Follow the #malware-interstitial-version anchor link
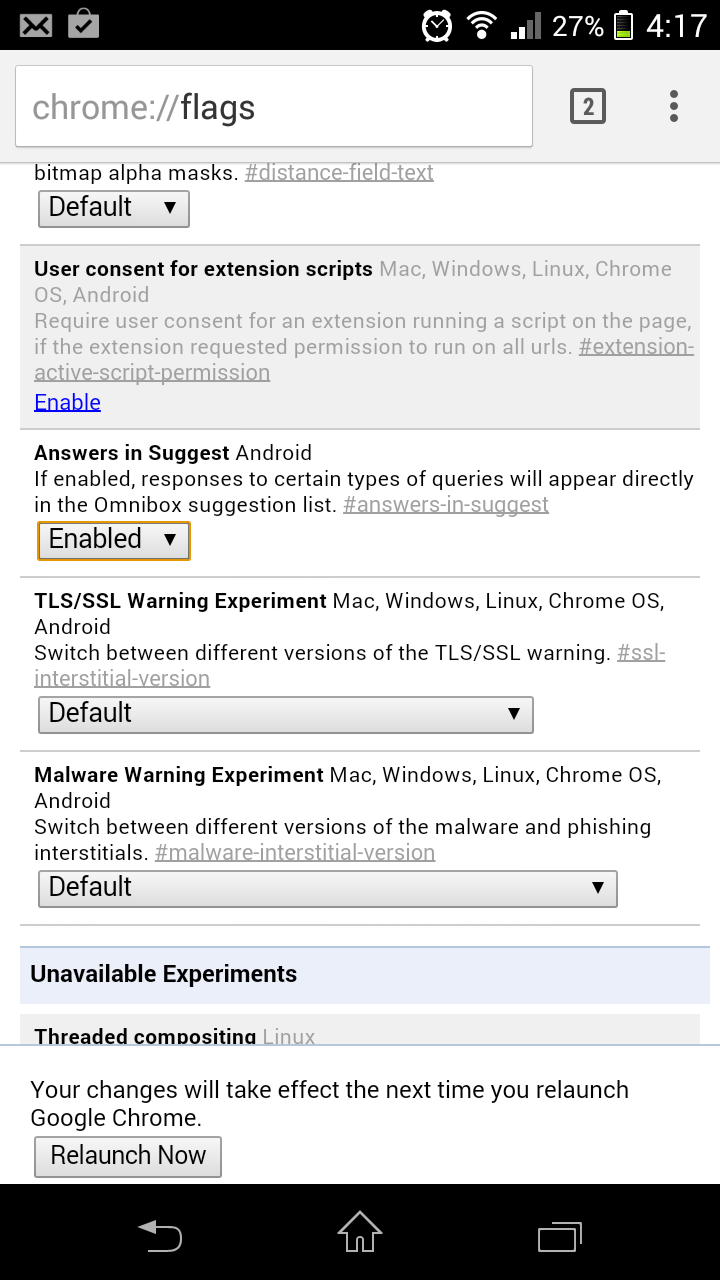Screen dimensions: 720x1280 coord(295,853)
